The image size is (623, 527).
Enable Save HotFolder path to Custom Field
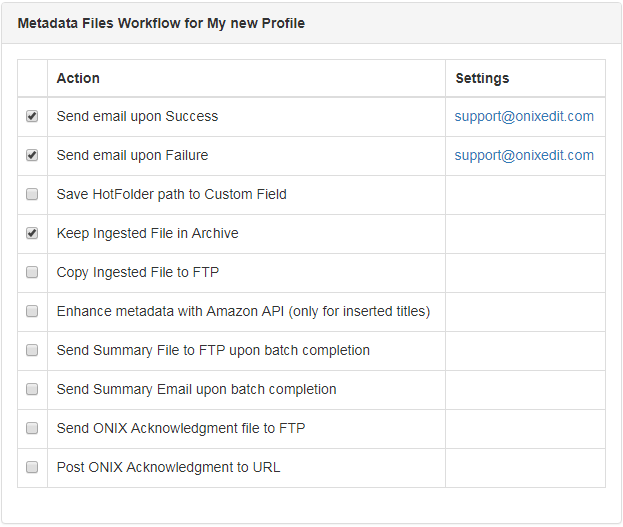pos(32,194)
